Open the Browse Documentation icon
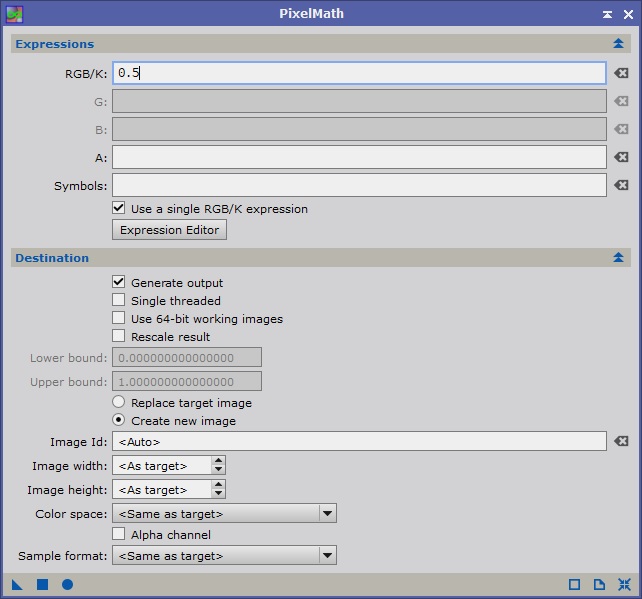Viewport: 642px width, 599px height. pyautogui.click(x=599, y=584)
